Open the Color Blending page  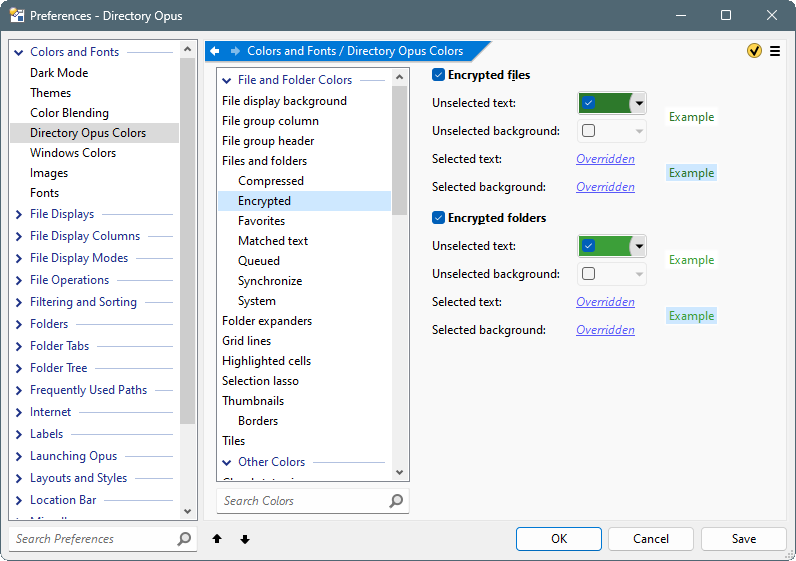click(69, 113)
